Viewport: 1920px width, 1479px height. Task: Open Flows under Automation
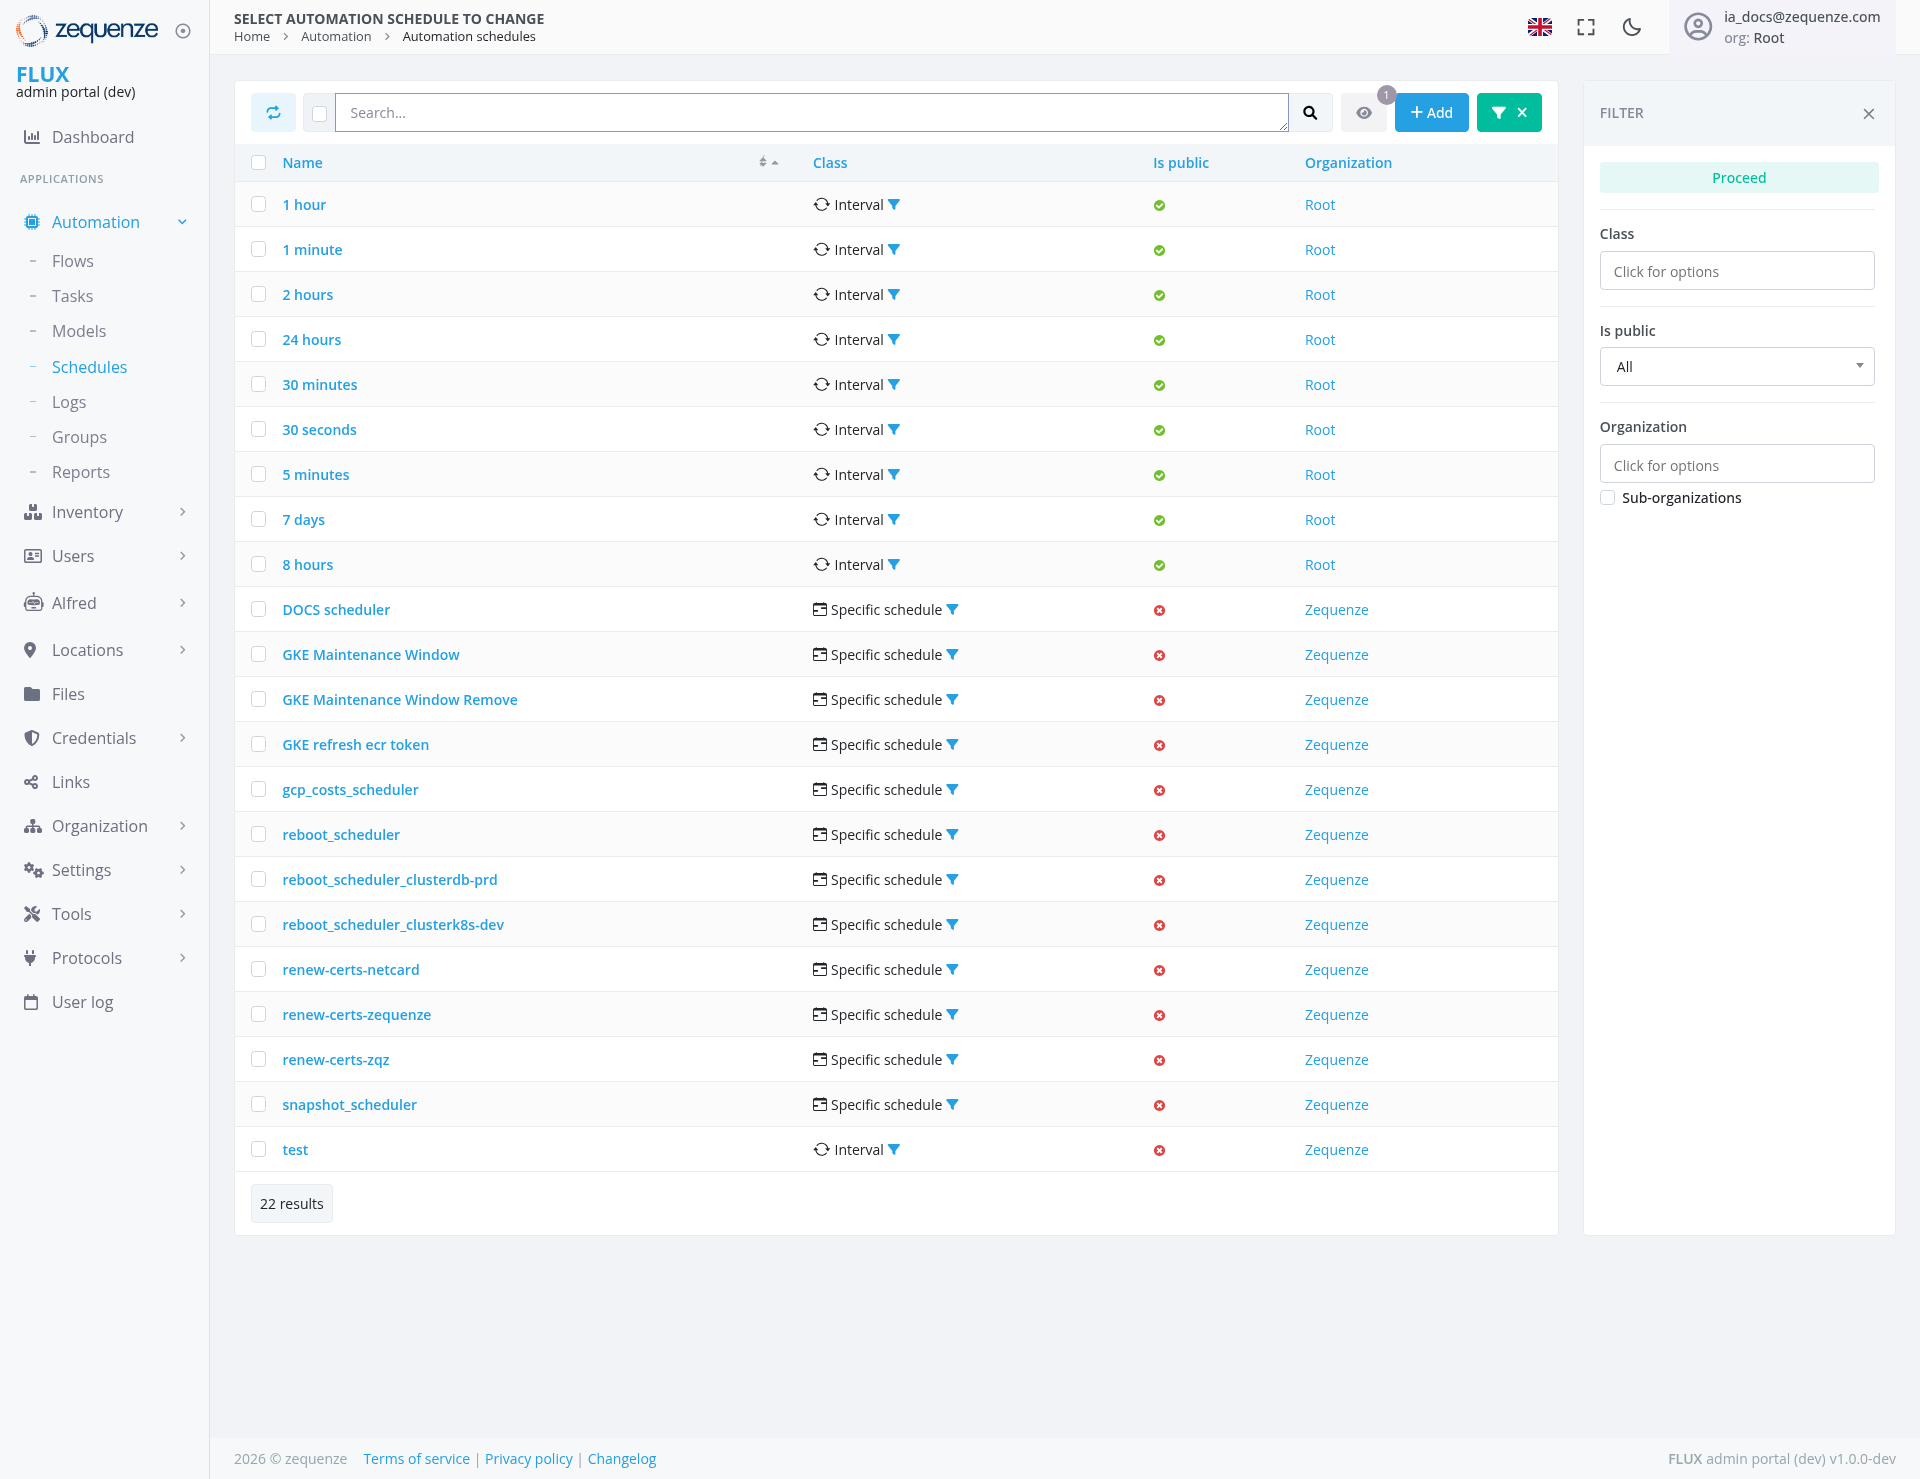(x=72, y=261)
